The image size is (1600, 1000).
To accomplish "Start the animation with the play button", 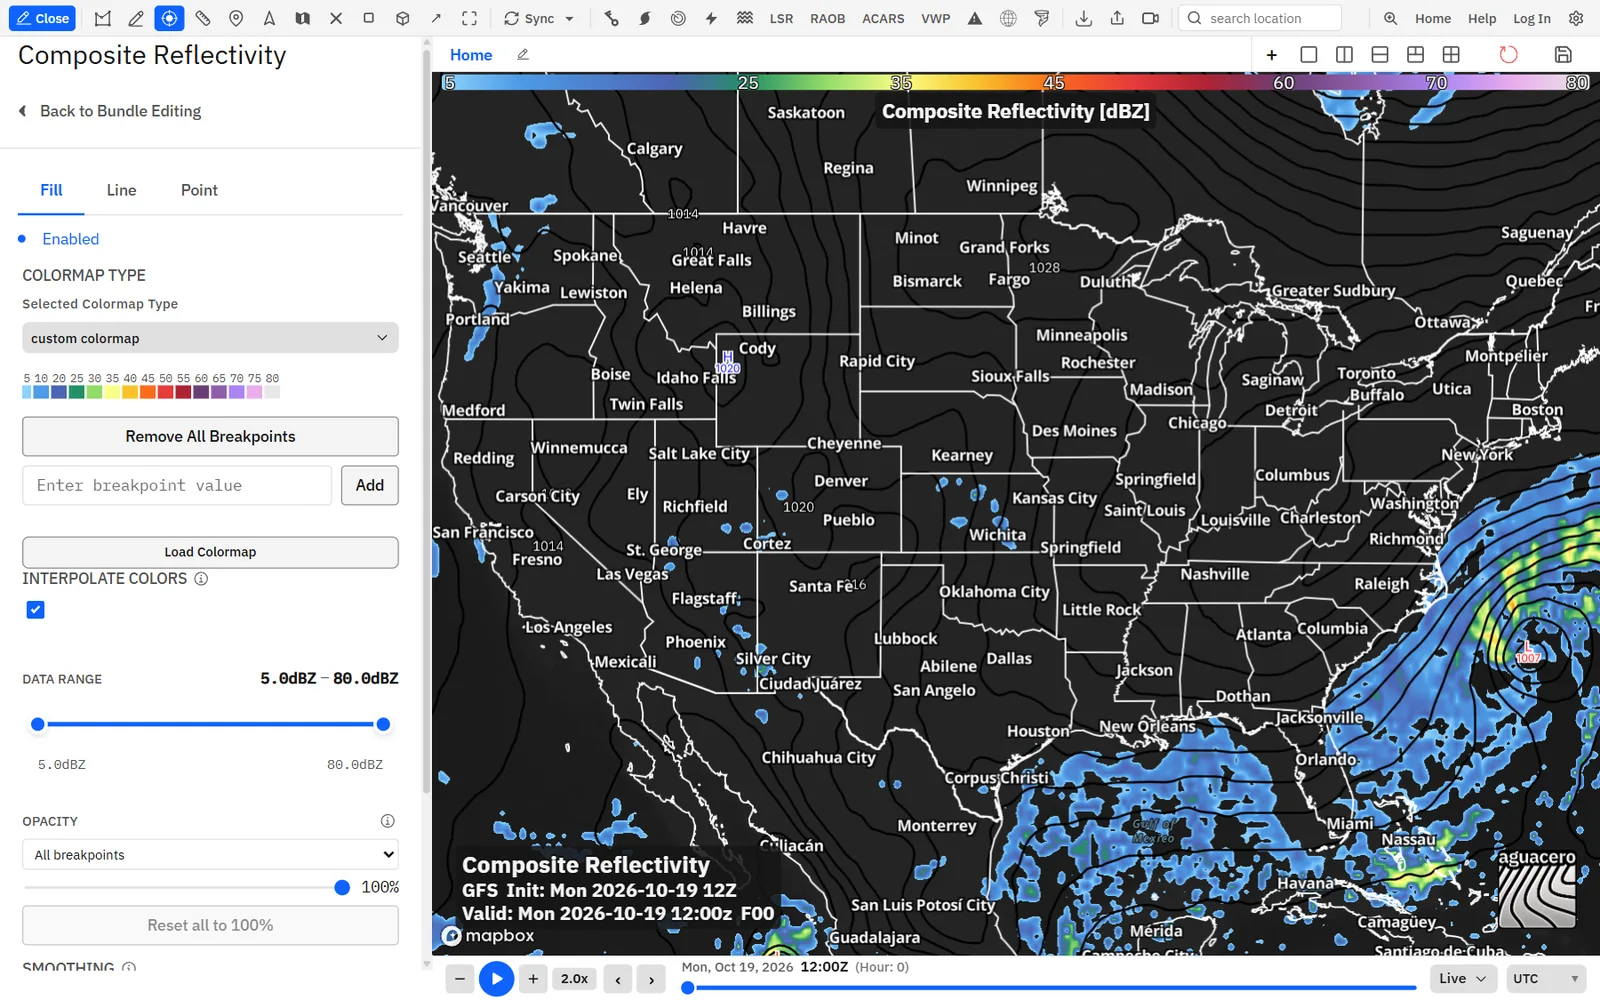I will 496,979.
